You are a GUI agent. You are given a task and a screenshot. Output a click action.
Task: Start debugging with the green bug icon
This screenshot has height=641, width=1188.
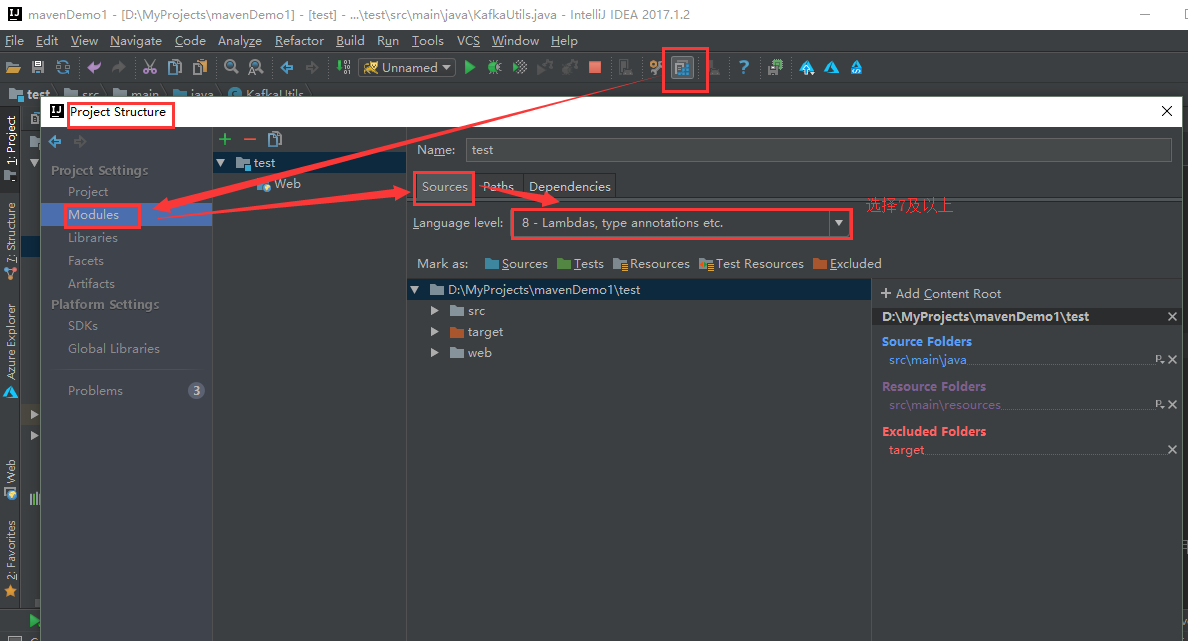pos(495,67)
